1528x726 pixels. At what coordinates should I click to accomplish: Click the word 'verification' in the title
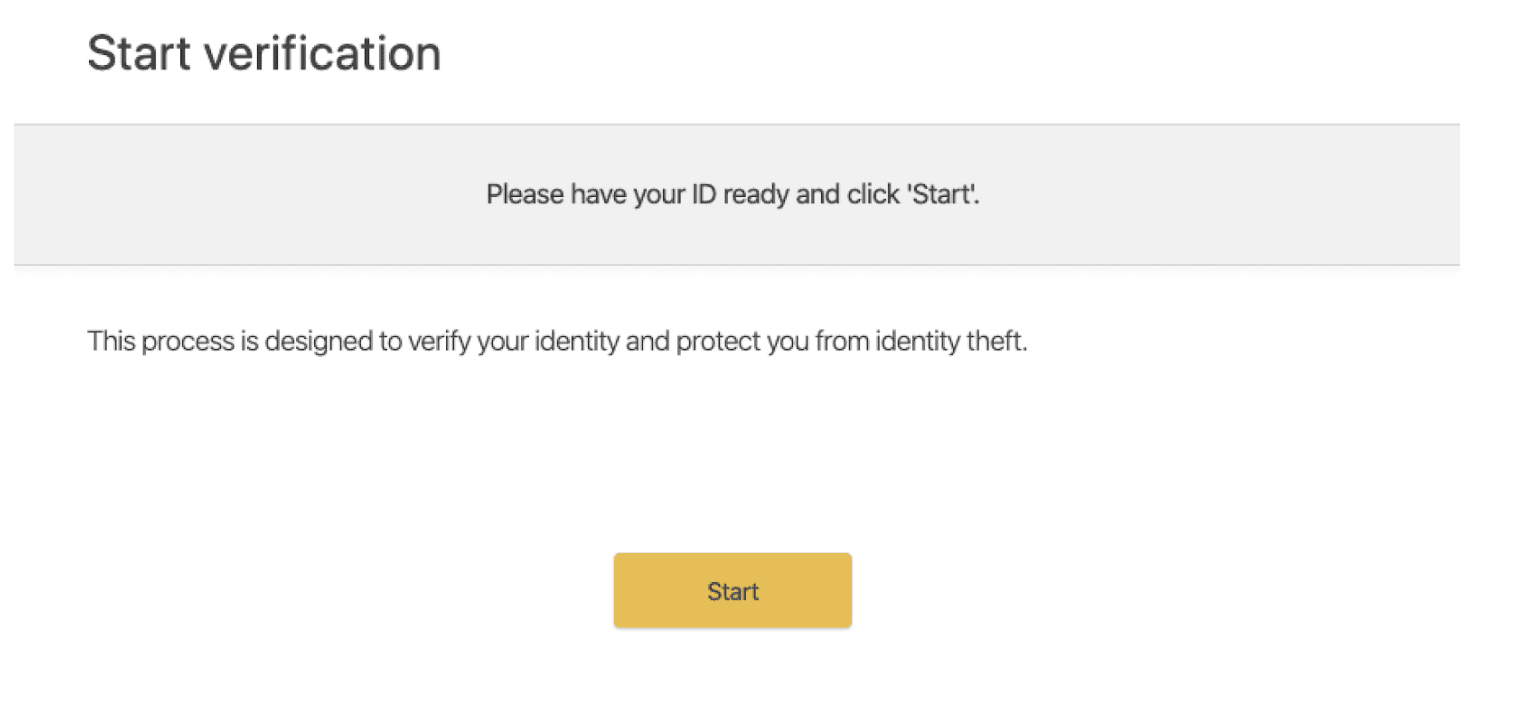323,53
